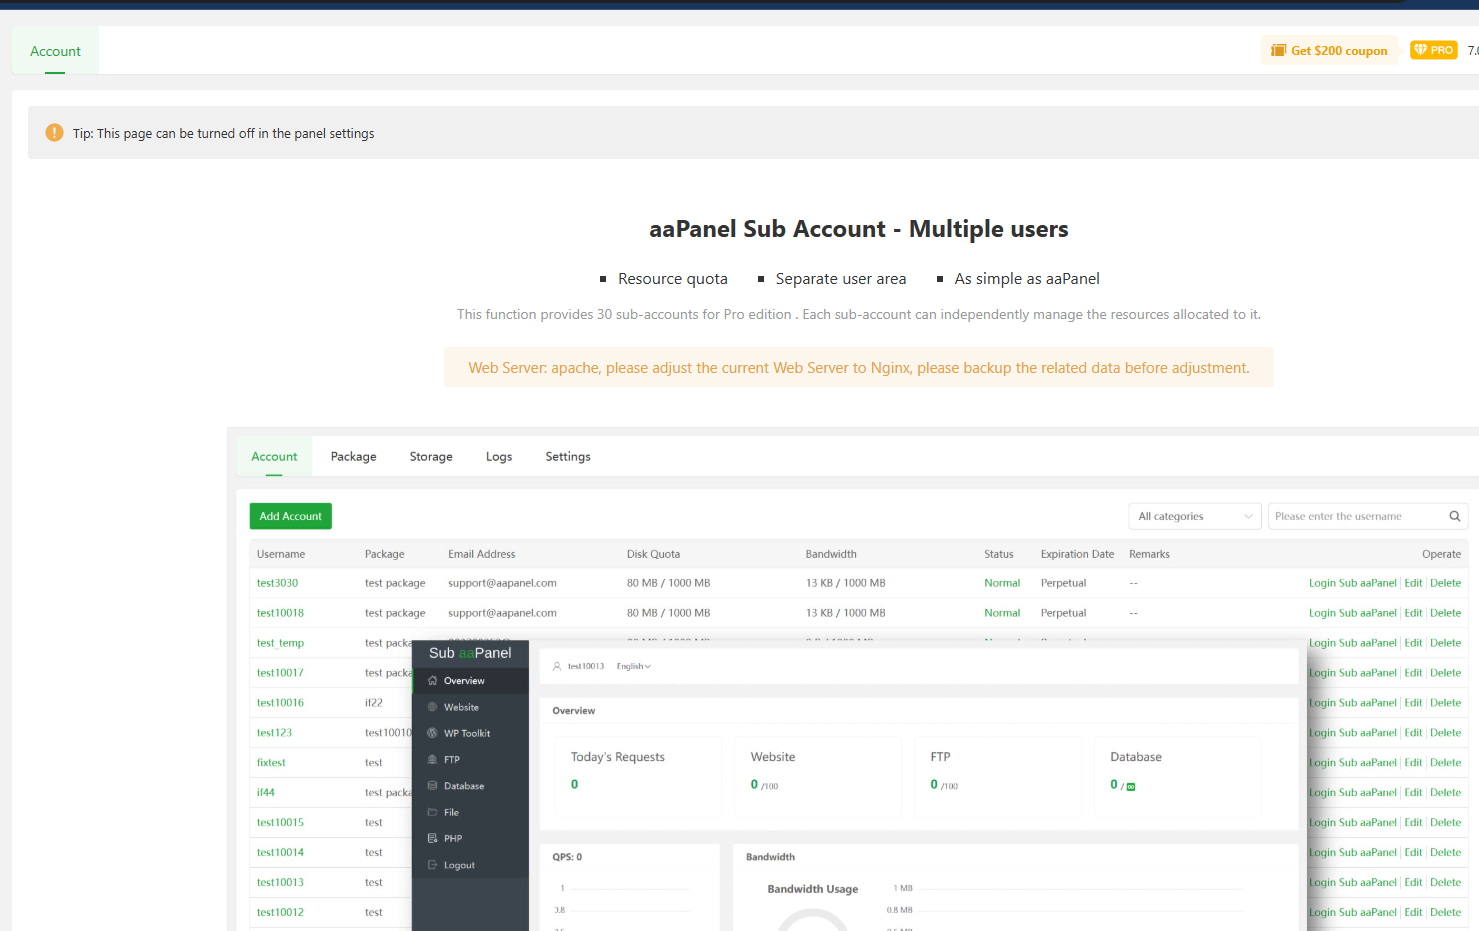Open the test10016 username link
Viewport: 1479px width, 931px height.
280,703
